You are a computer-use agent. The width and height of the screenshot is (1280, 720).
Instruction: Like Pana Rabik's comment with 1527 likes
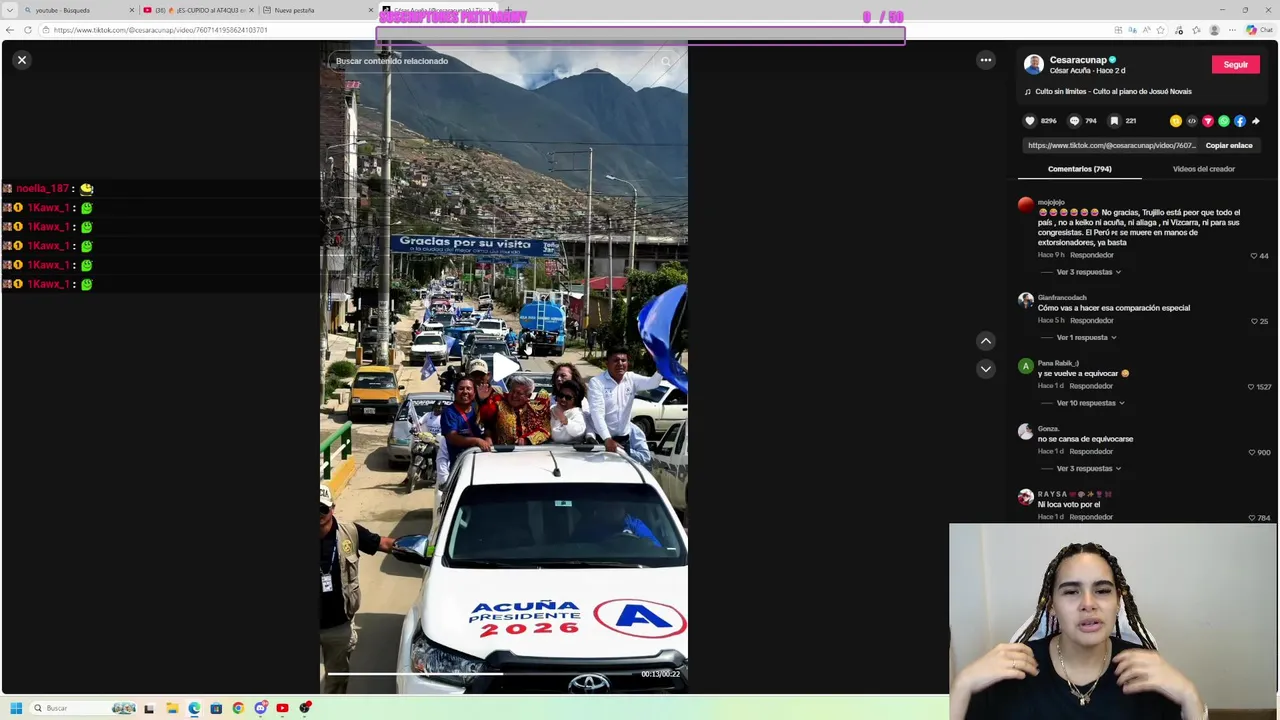pyautogui.click(x=1250, y=387)
